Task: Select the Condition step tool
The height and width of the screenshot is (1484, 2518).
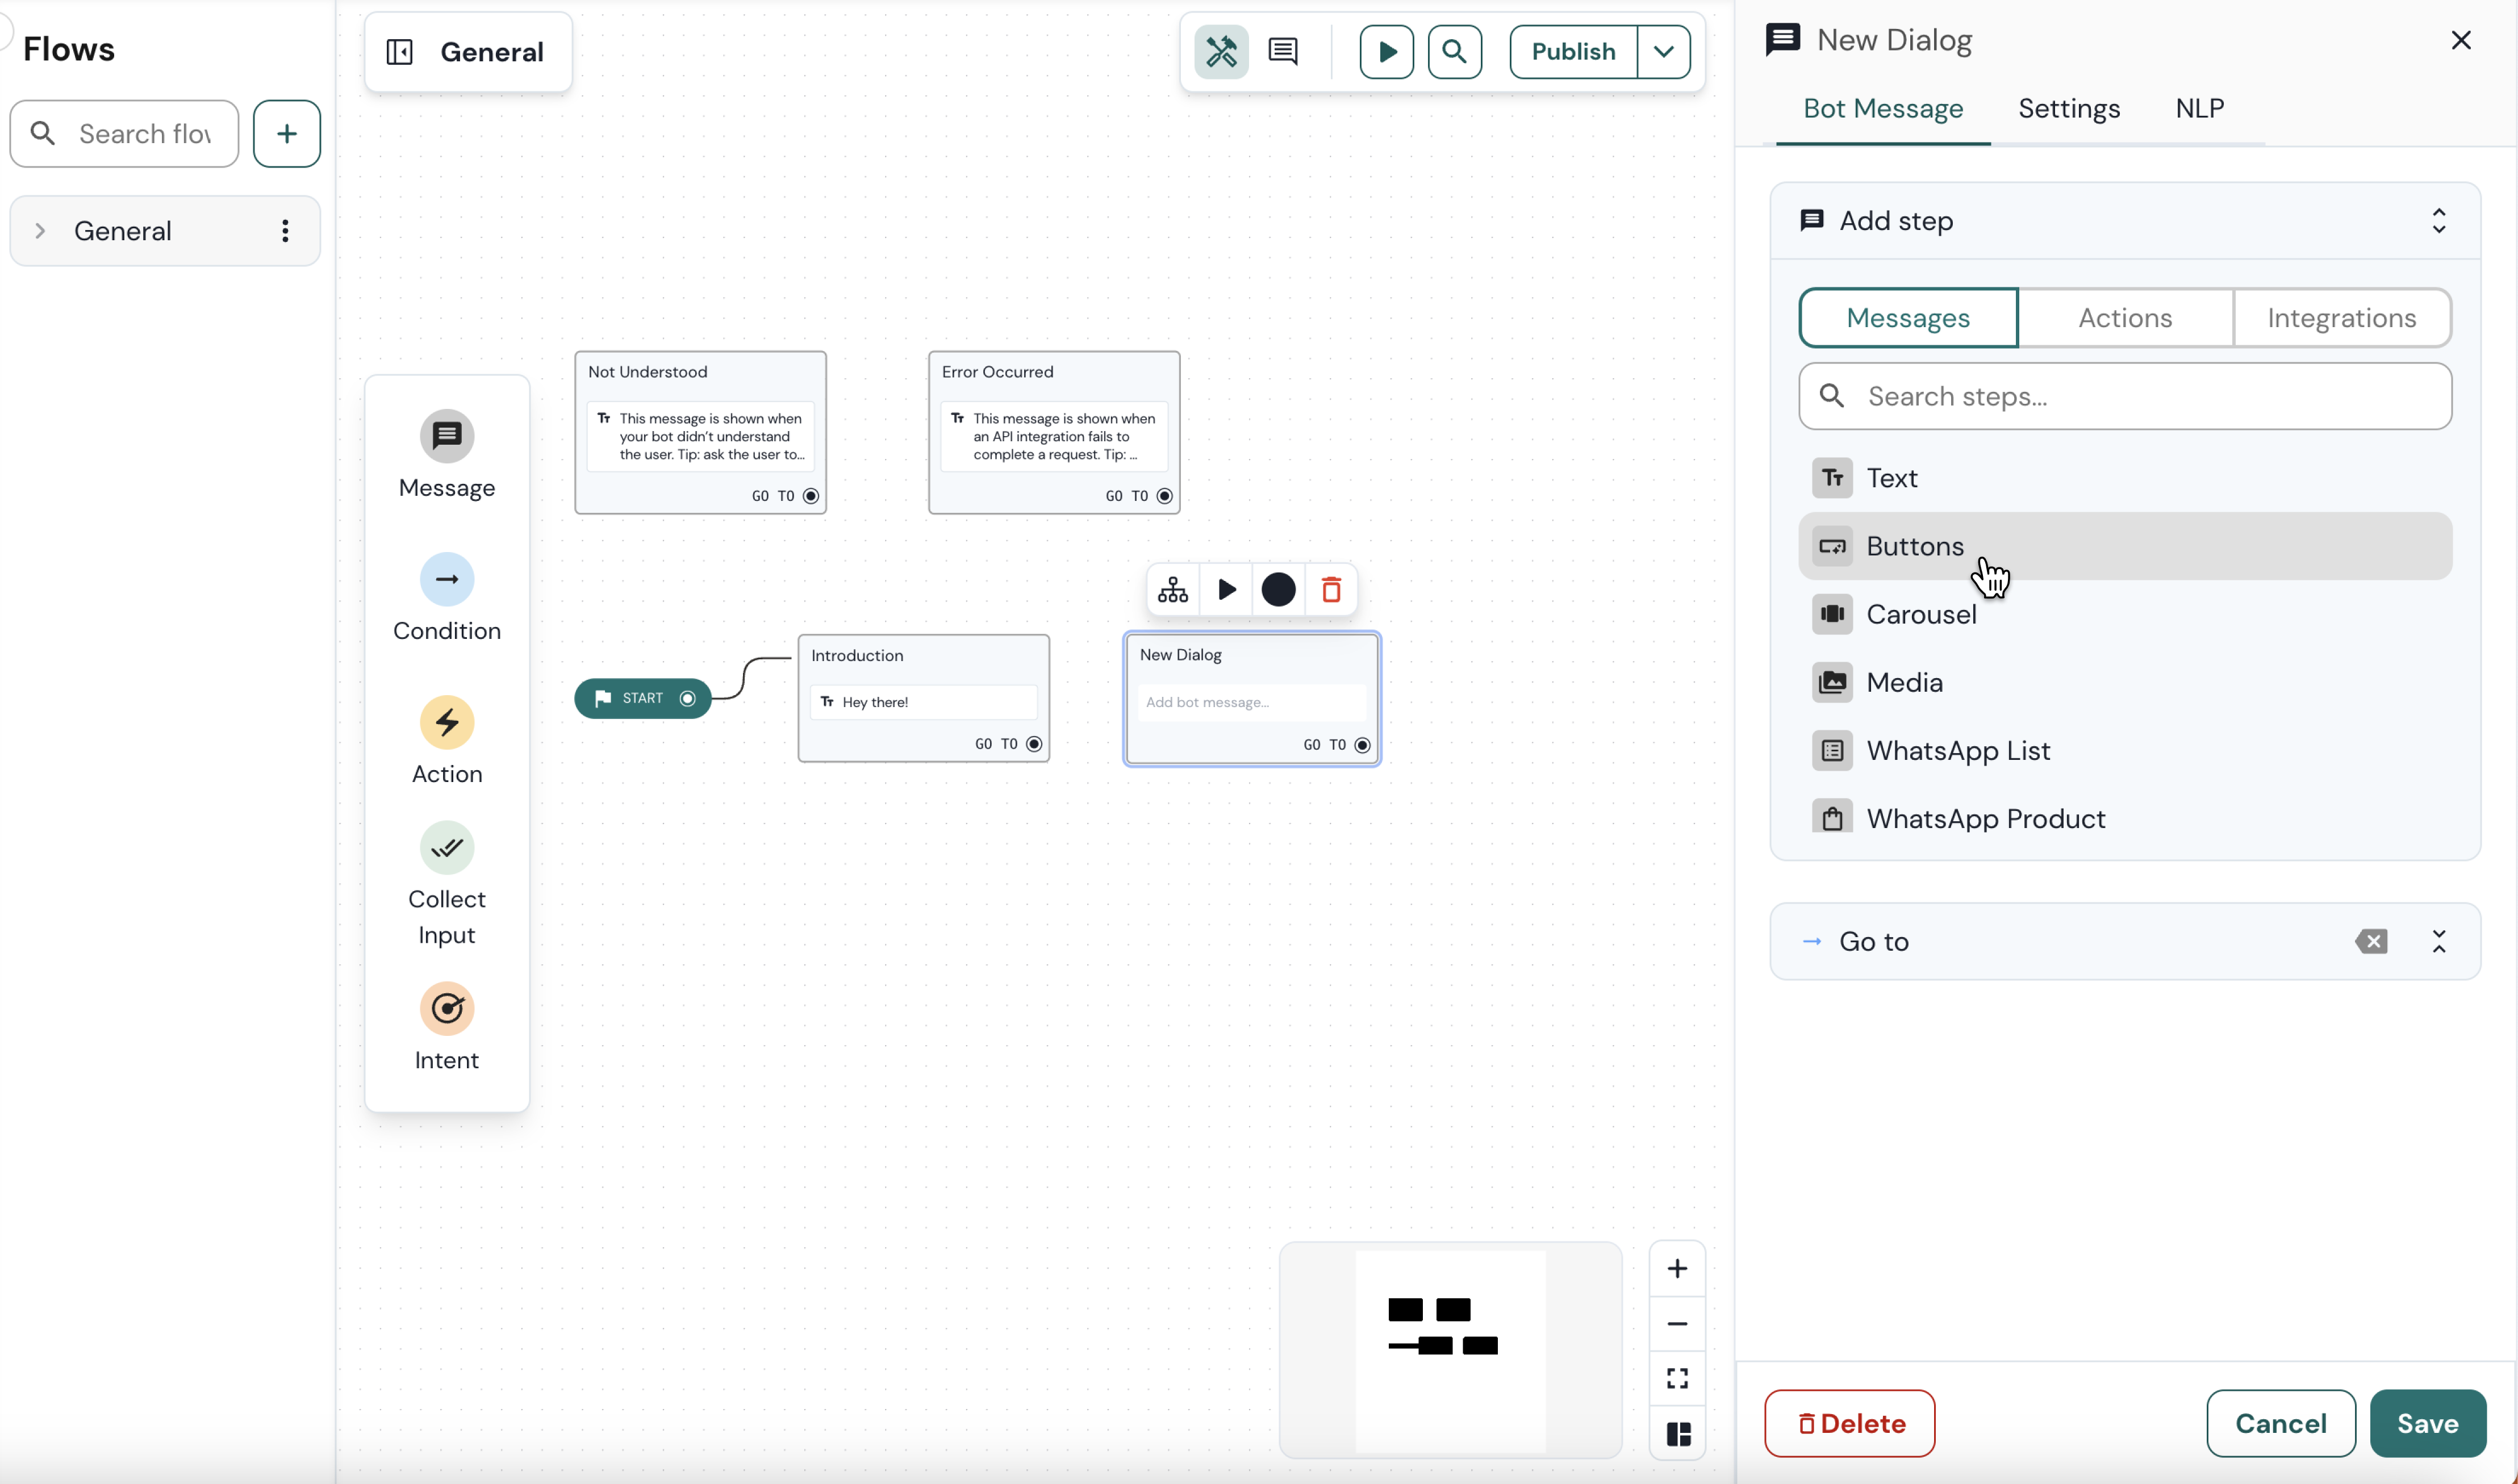Action: point(447,597)
